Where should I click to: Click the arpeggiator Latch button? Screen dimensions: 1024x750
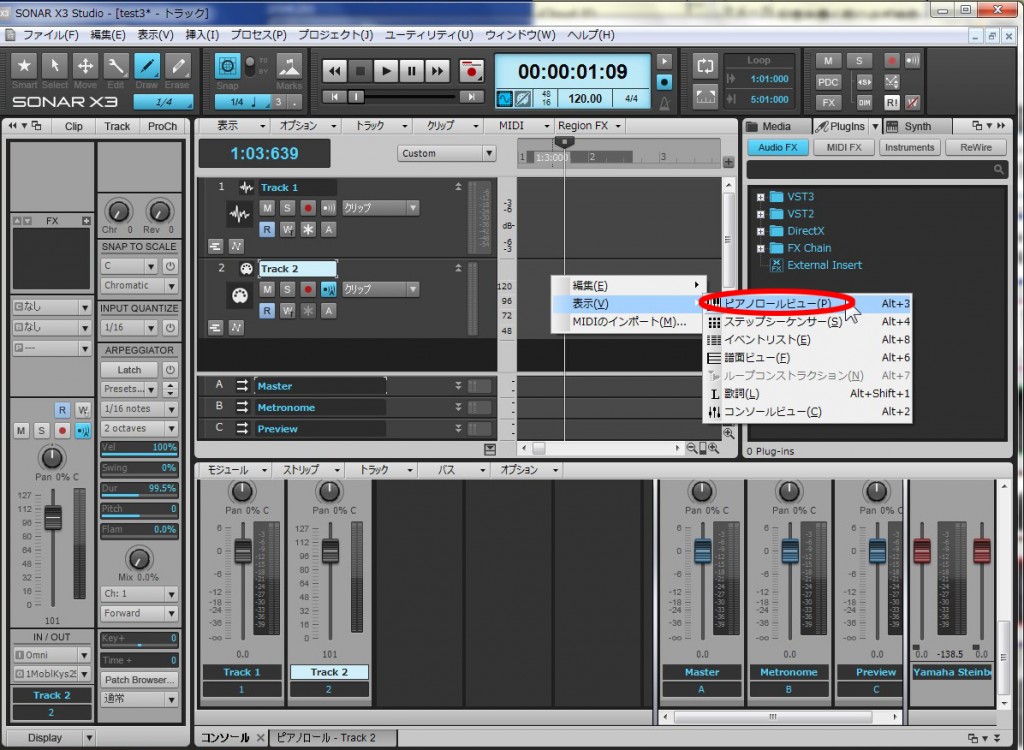[129, 370]
